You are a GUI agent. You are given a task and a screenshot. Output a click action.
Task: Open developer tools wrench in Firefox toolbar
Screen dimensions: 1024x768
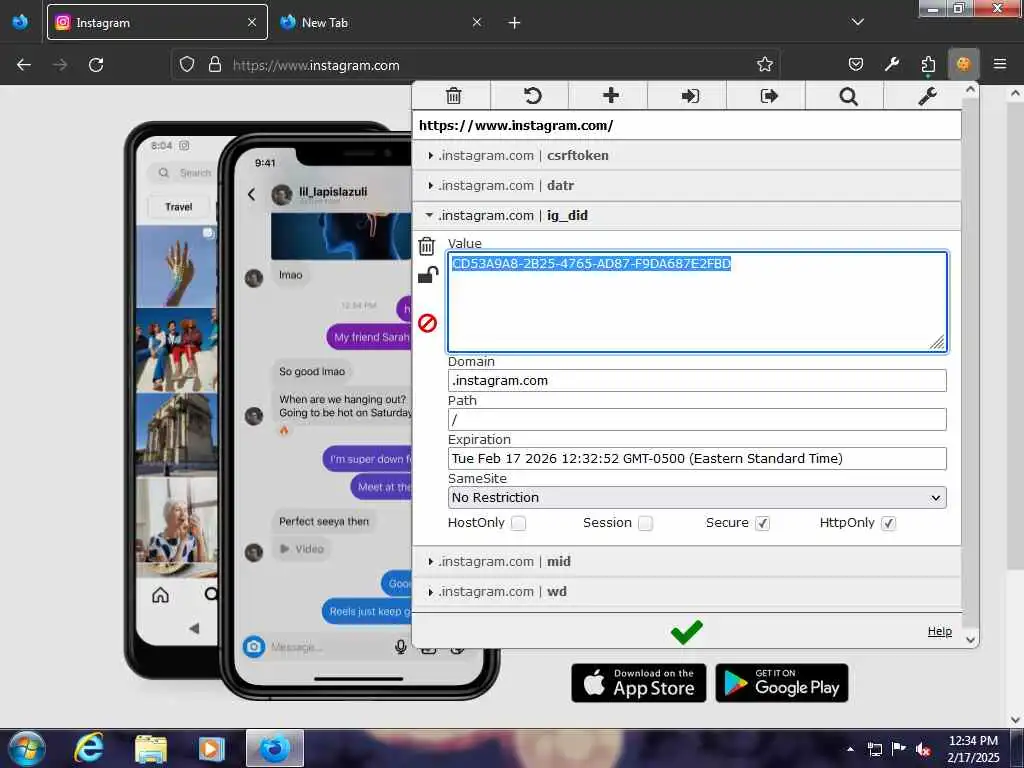(892, 64)
